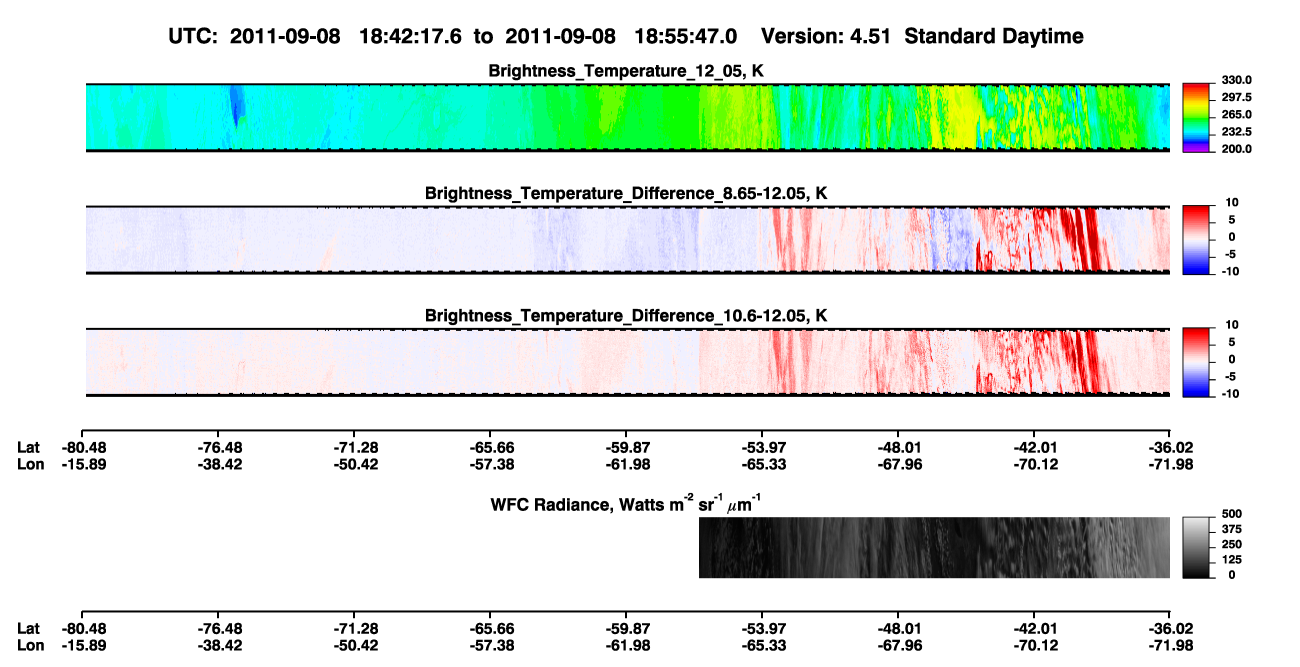Image resolution: width=1300 pixels, height=667 pixels.
Task: Click the 8.65-12.05 difference red-blue color bar
Action: (1196, 239)
